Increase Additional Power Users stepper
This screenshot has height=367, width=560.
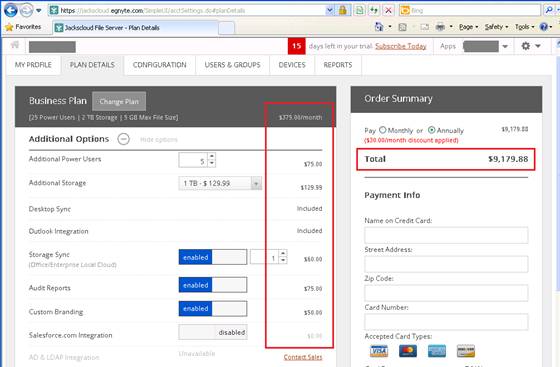[212, 156]
